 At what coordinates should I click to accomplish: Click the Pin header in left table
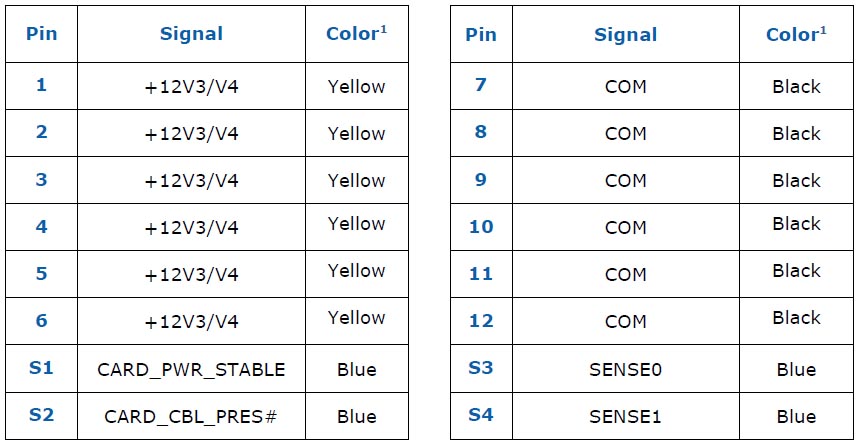tap(41, 34)
